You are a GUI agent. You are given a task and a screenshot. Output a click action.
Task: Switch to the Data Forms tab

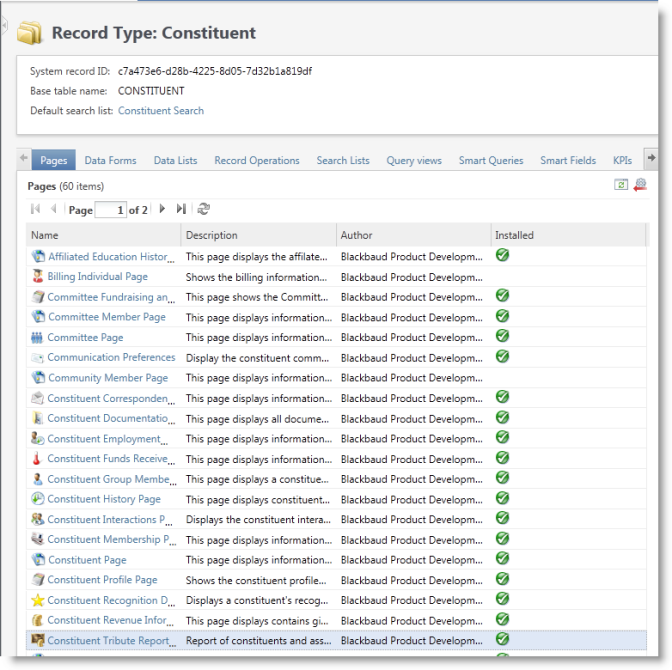click(x=110, y=160)
